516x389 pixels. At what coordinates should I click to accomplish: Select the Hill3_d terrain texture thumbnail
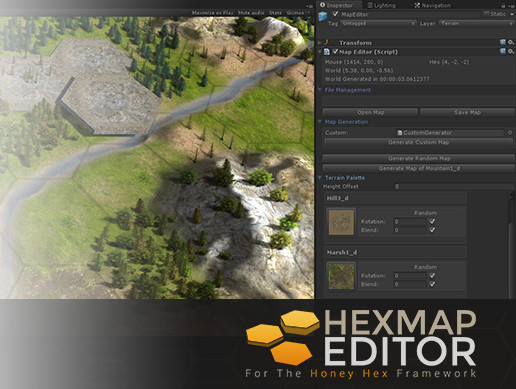[x=341, y=222]
